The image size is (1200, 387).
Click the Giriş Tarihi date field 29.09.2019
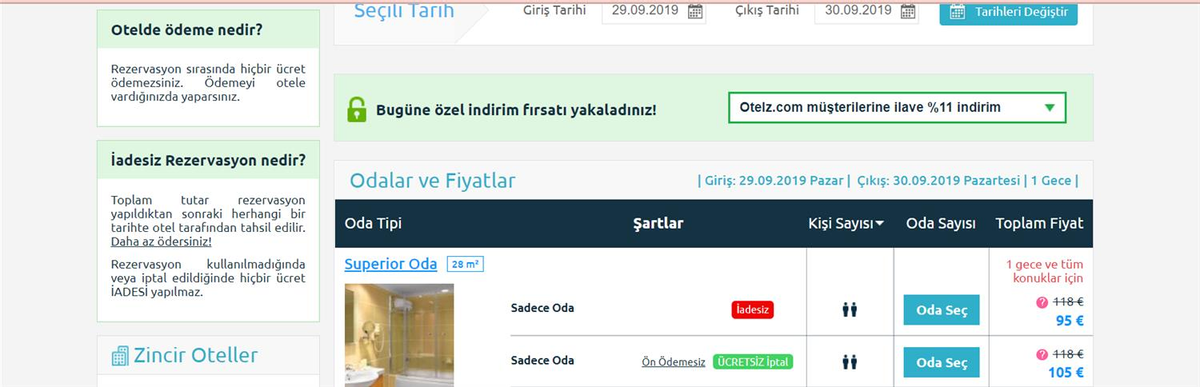click(x=654, y=12)
